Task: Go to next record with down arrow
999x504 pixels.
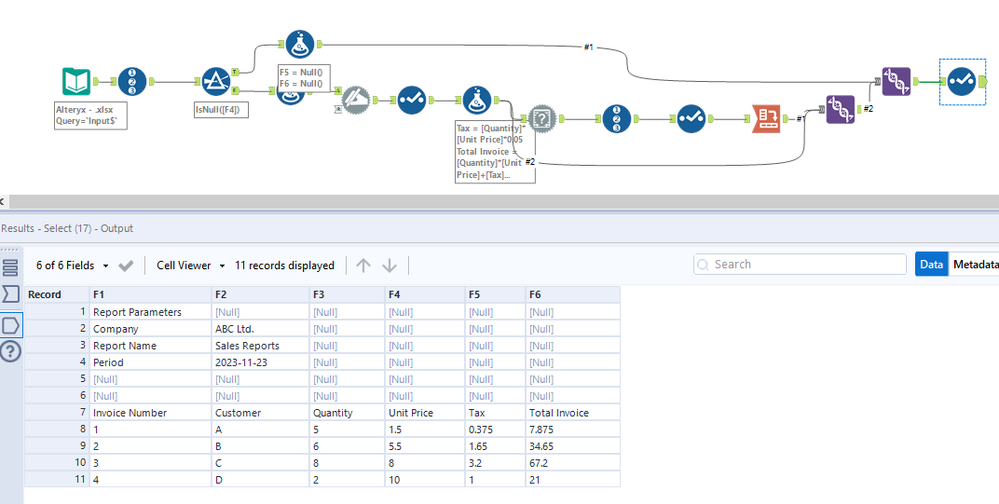Action: point(389,266)
